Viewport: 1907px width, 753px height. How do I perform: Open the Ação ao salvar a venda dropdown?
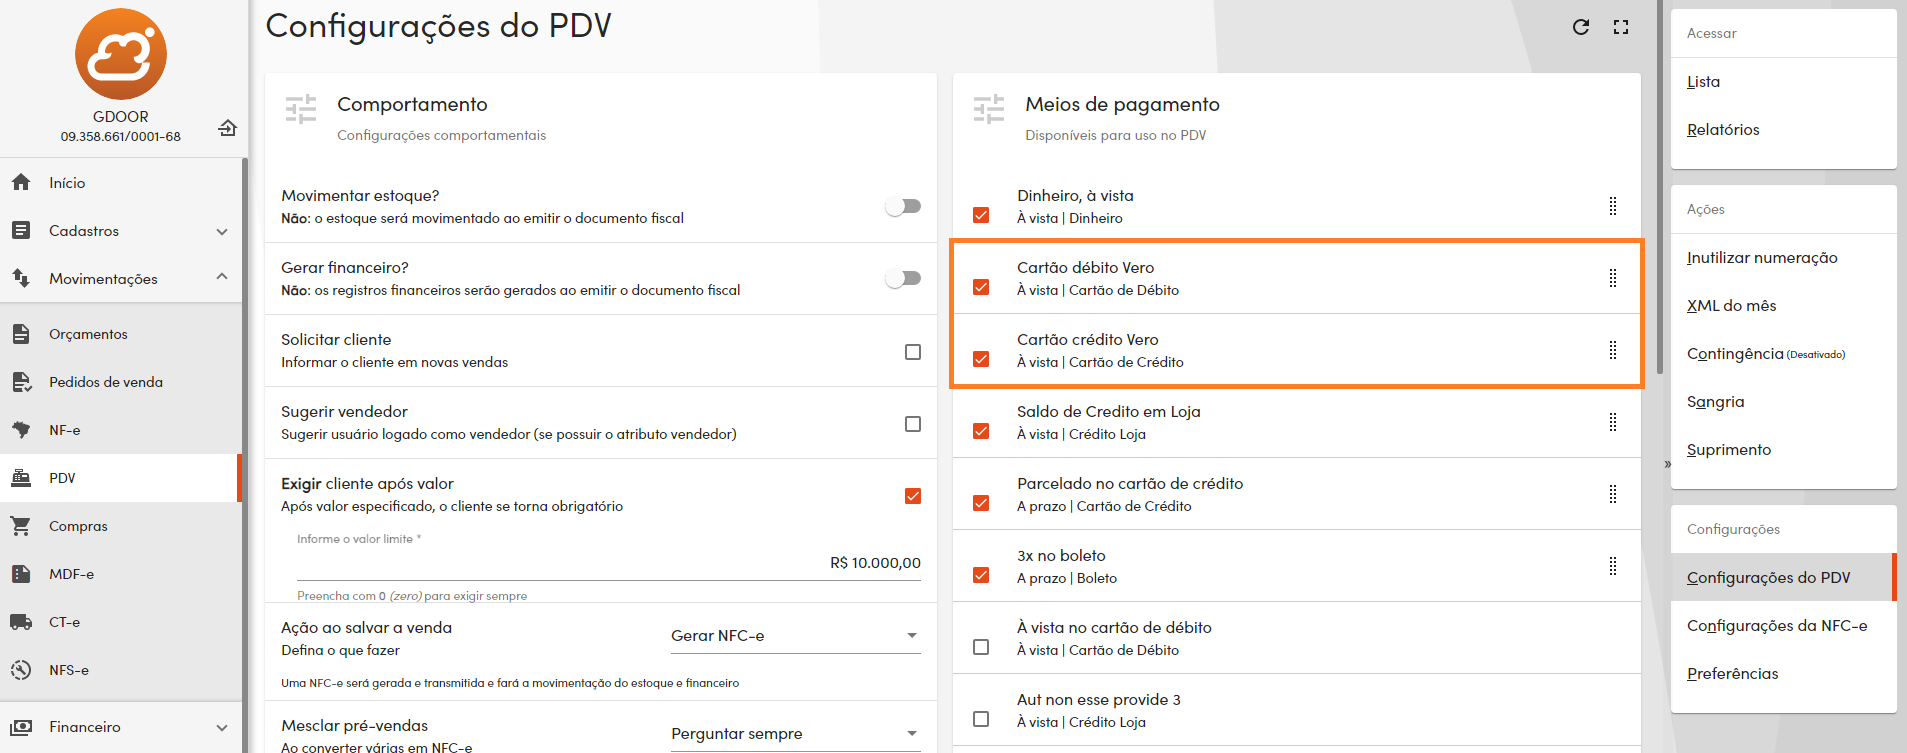[796, 636]
